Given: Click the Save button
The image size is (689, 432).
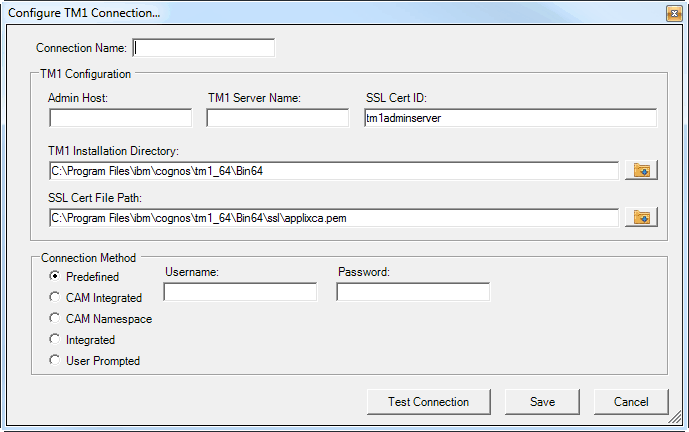Looking at the screenshot, I should pos(543,402).
